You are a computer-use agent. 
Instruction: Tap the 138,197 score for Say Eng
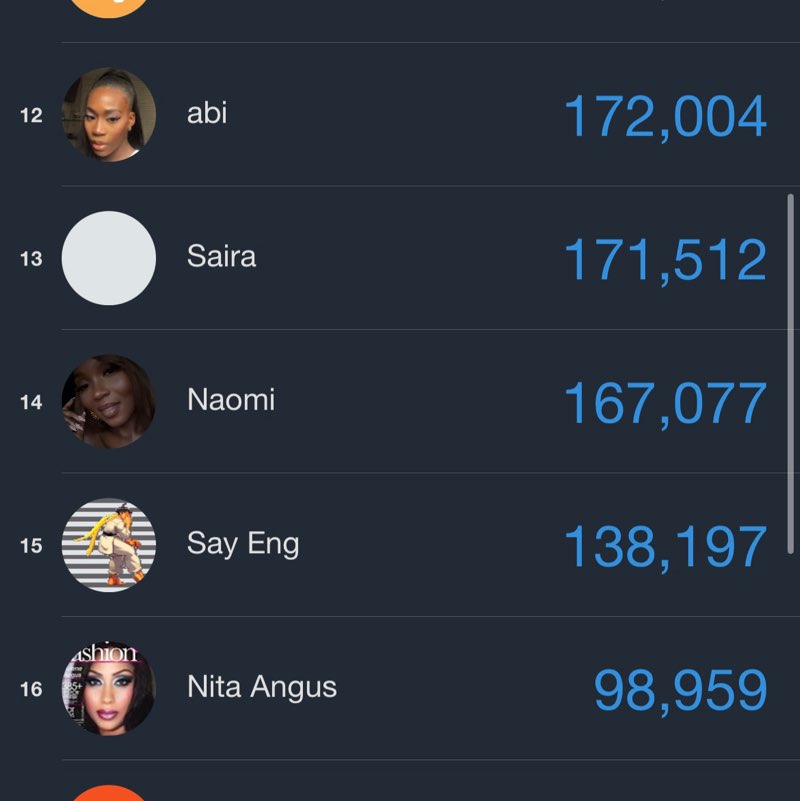pos(665,547)
